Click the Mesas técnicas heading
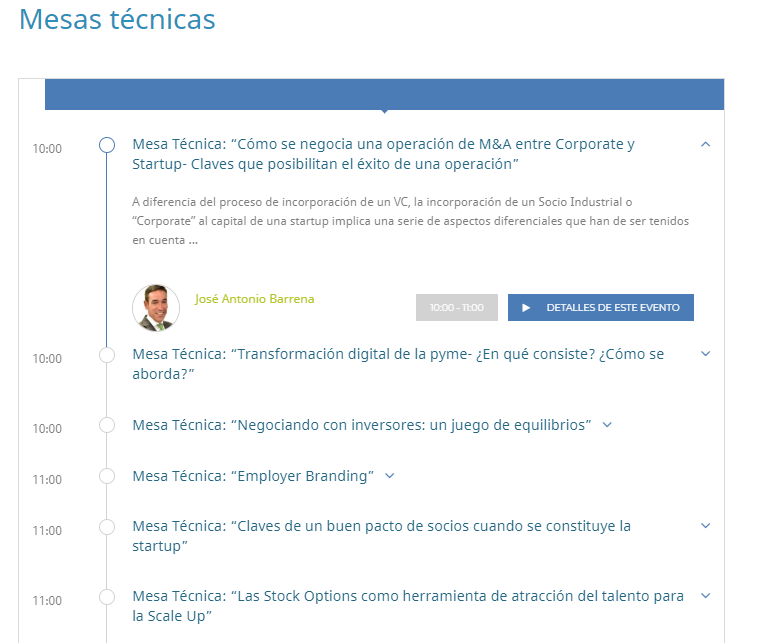Image resolution: width=758 pixels, height=643 pixels. coord(117,19)
